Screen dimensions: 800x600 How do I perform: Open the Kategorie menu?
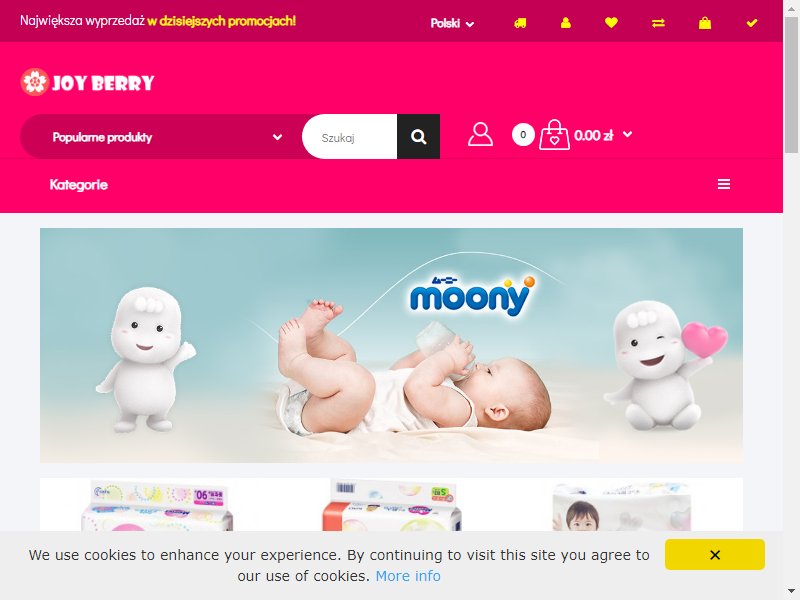[x=79, y=185]
